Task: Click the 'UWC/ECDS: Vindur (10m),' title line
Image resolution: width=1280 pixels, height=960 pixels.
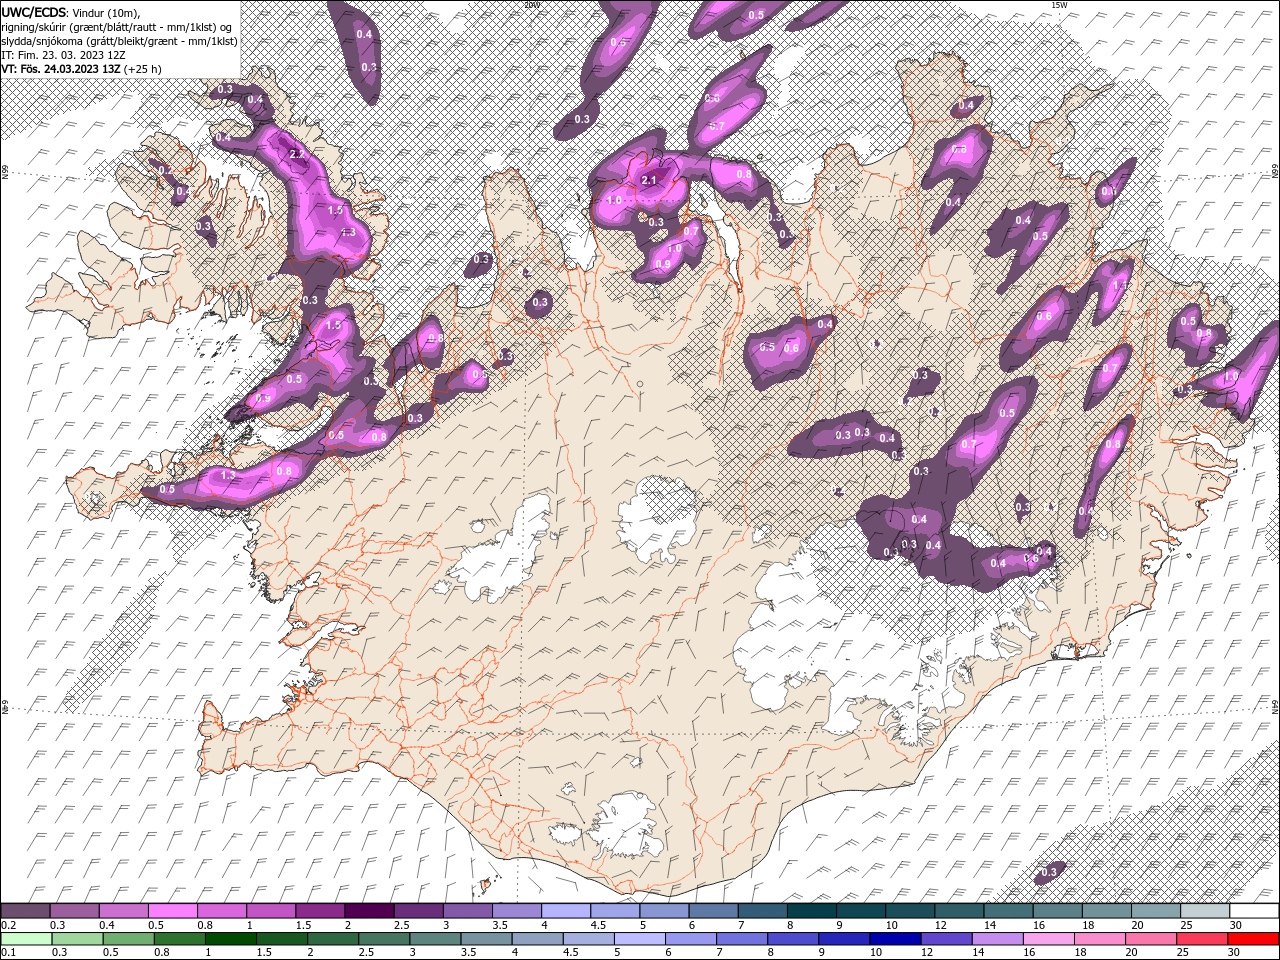Action: [x=71, y=11]
